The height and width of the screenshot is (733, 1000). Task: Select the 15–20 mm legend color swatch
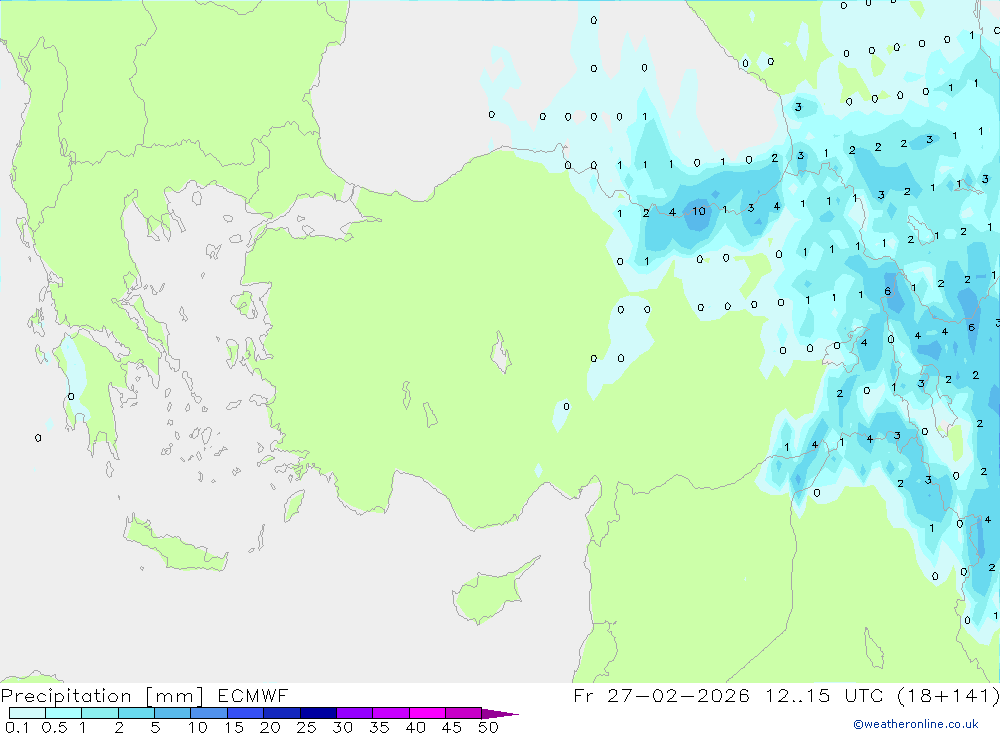[245, 713]
